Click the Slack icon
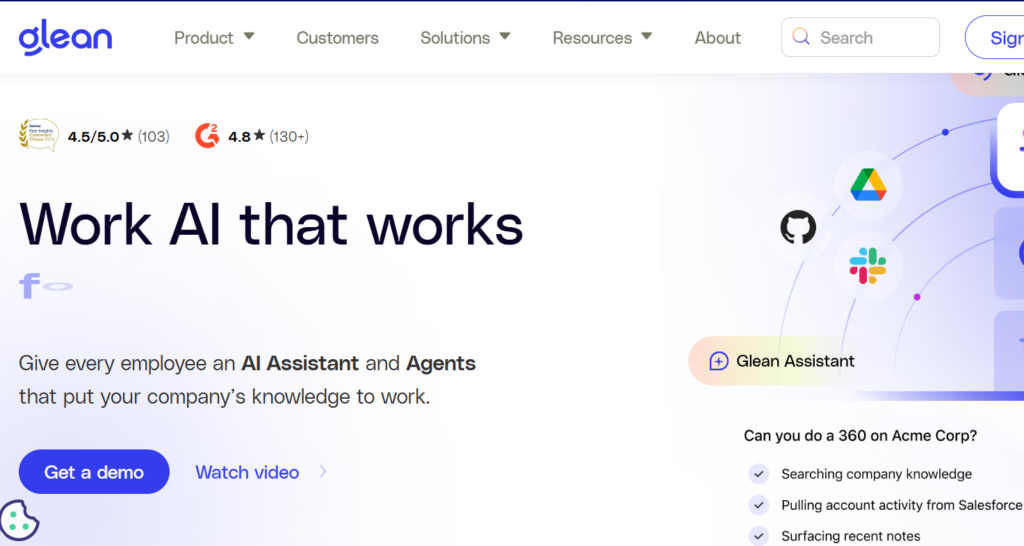Screen dimensions: 1024x546 tap(868, 266)
